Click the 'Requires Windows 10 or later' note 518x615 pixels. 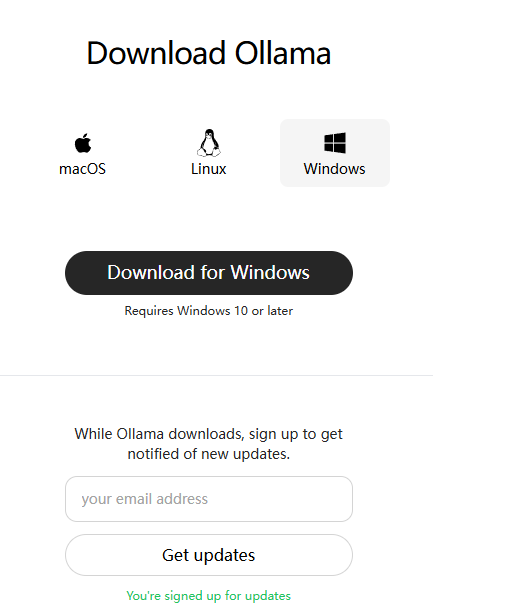pyautogui.click(x=209, y=311)
